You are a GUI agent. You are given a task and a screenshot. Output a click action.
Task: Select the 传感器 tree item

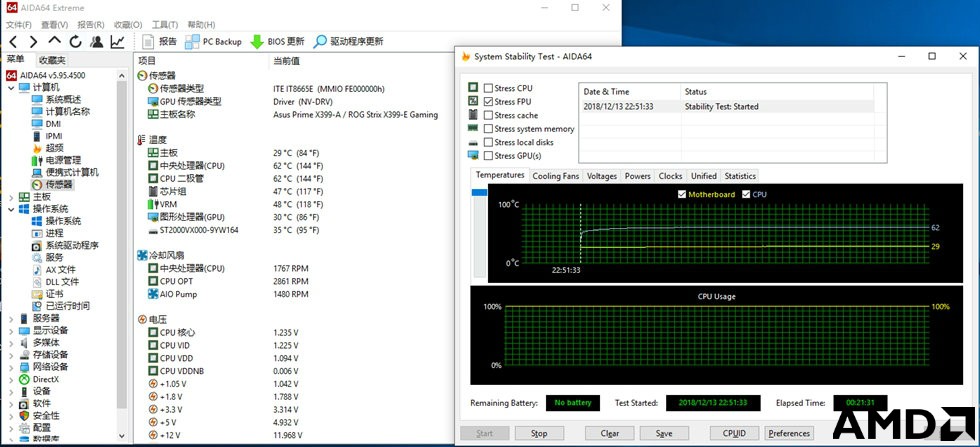[x=52, y=184]
